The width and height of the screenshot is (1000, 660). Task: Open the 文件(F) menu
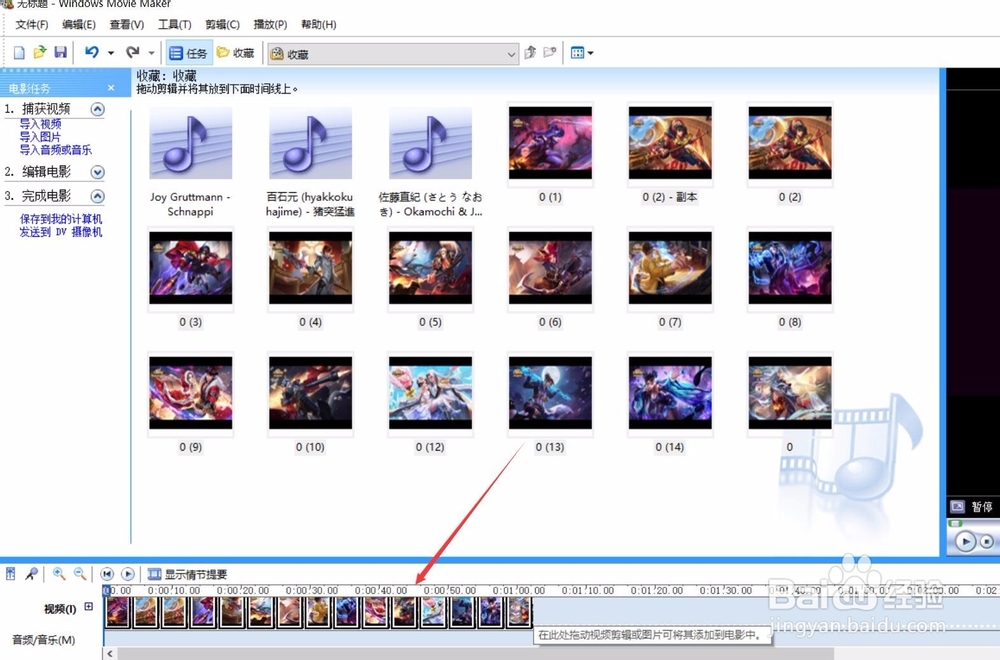click(31, 24)
